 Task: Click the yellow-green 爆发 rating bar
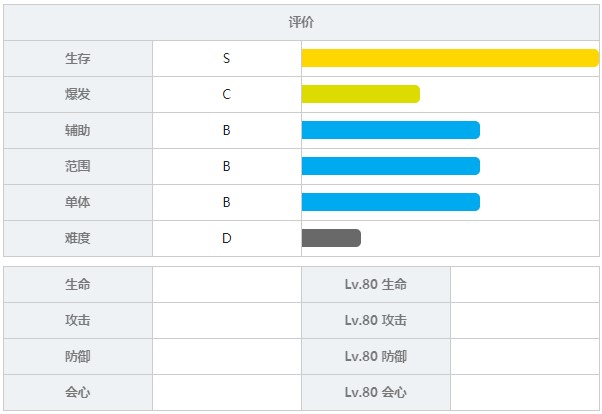(x=361, y=94)
